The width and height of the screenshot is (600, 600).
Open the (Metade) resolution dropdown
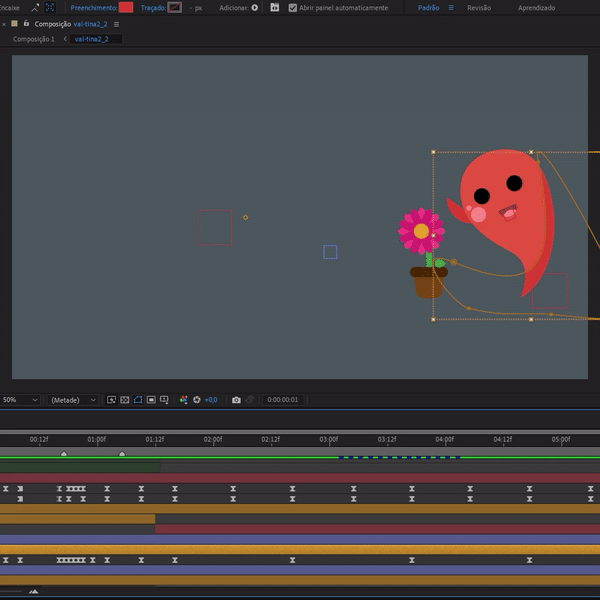click(x=74, y=399)
